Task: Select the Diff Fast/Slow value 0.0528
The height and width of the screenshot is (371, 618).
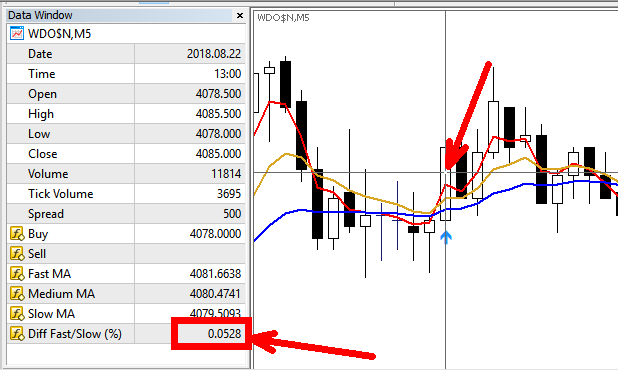Action: (225, 334)
